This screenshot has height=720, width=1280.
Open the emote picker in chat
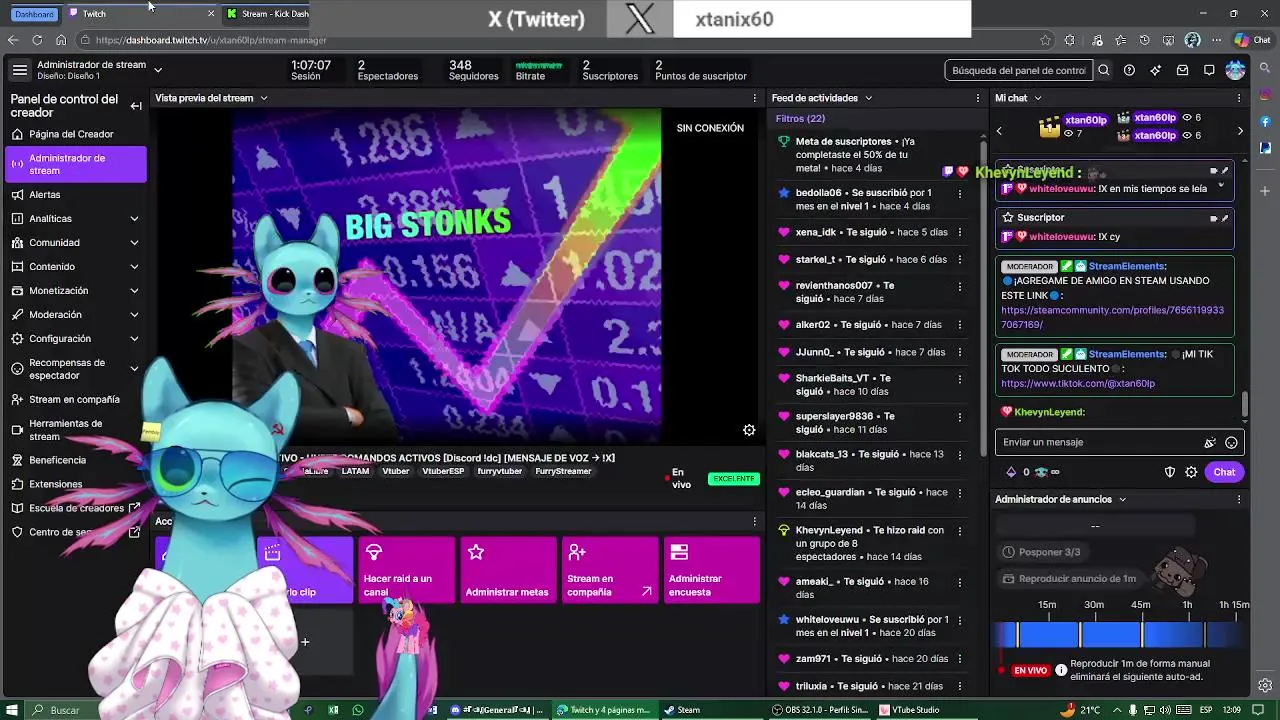[1231, 442]
